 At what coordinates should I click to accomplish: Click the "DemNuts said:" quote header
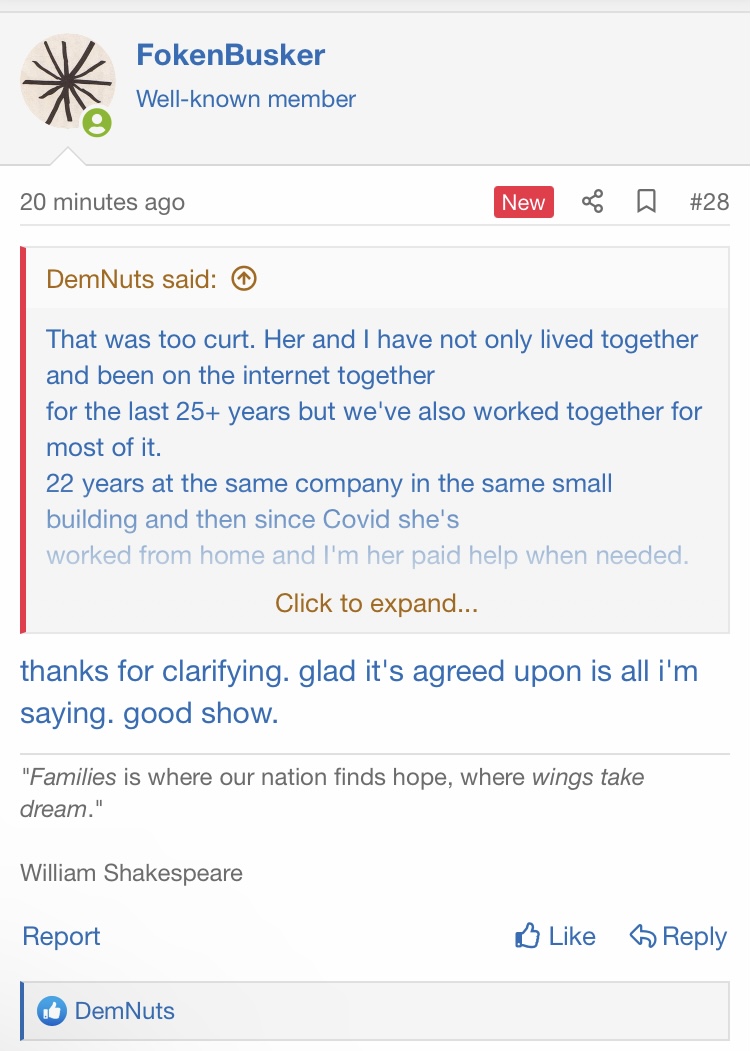pyautogui.click(x=131, y=279)
